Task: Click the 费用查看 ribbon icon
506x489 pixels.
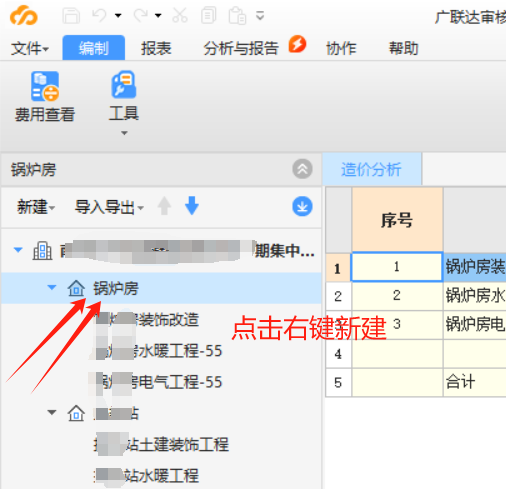Action: [45, 86]
